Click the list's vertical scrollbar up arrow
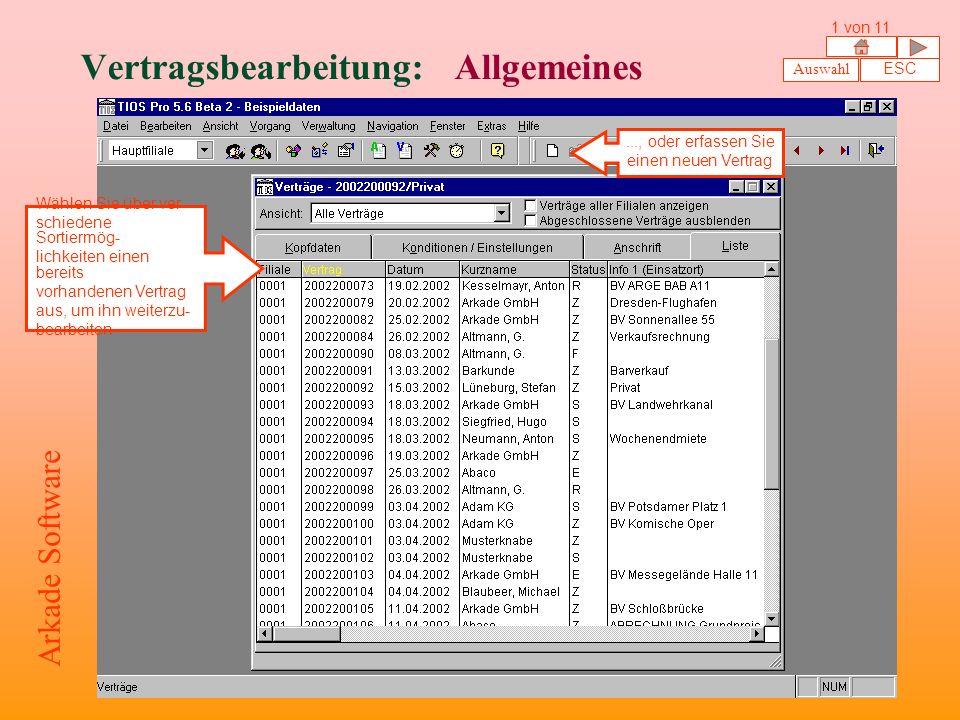Viewport: 960px width, 720px height. [771, 269]
